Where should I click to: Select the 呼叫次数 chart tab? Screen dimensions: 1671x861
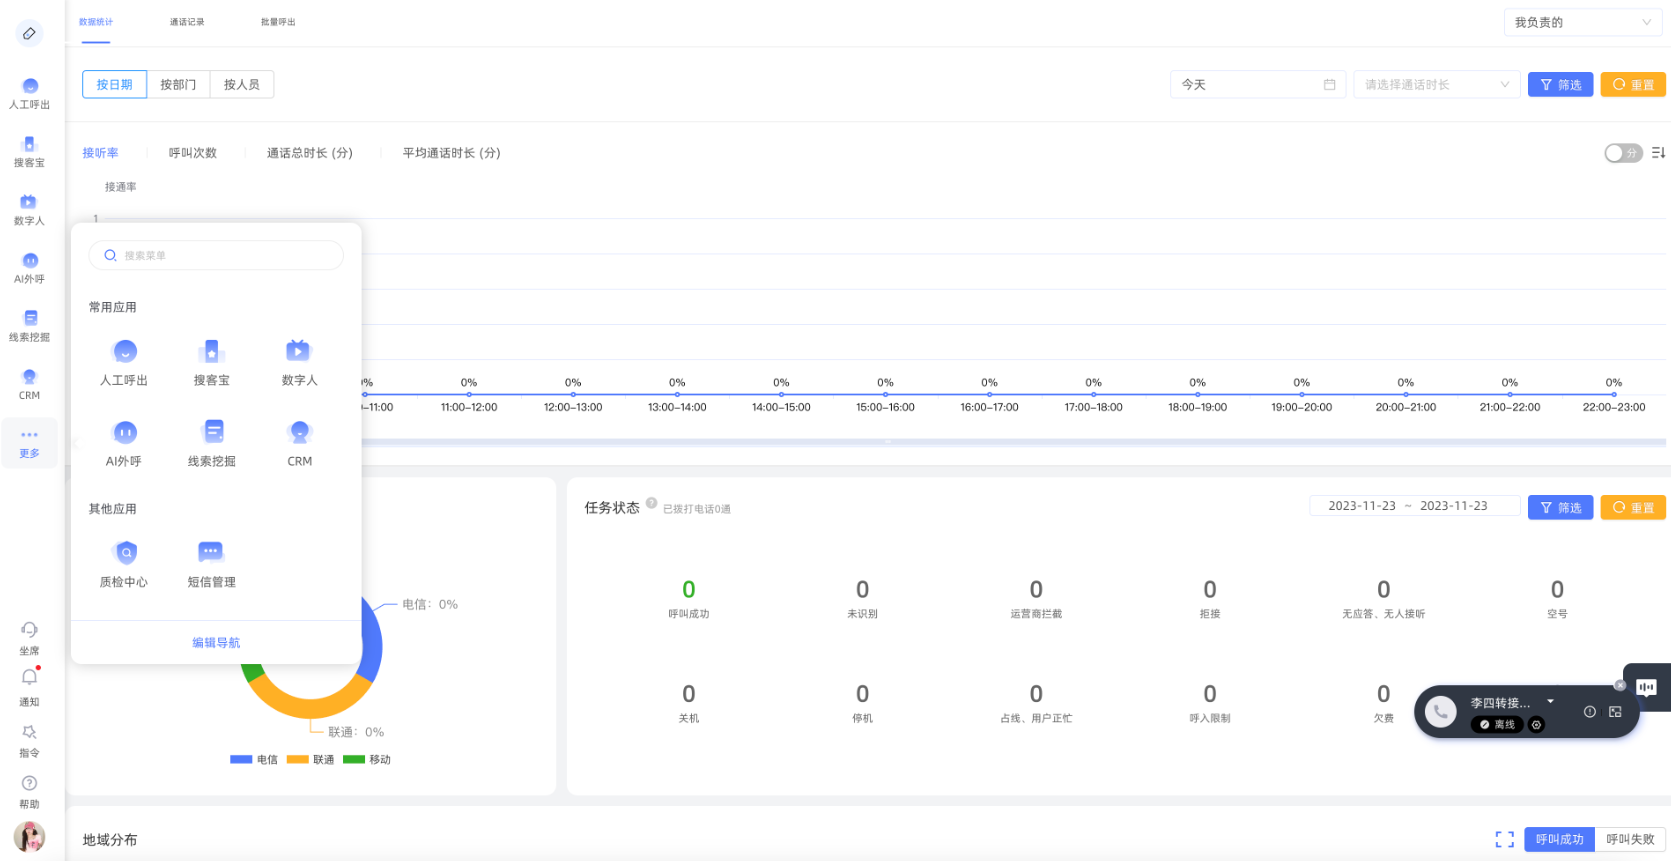tap(192, 153)
